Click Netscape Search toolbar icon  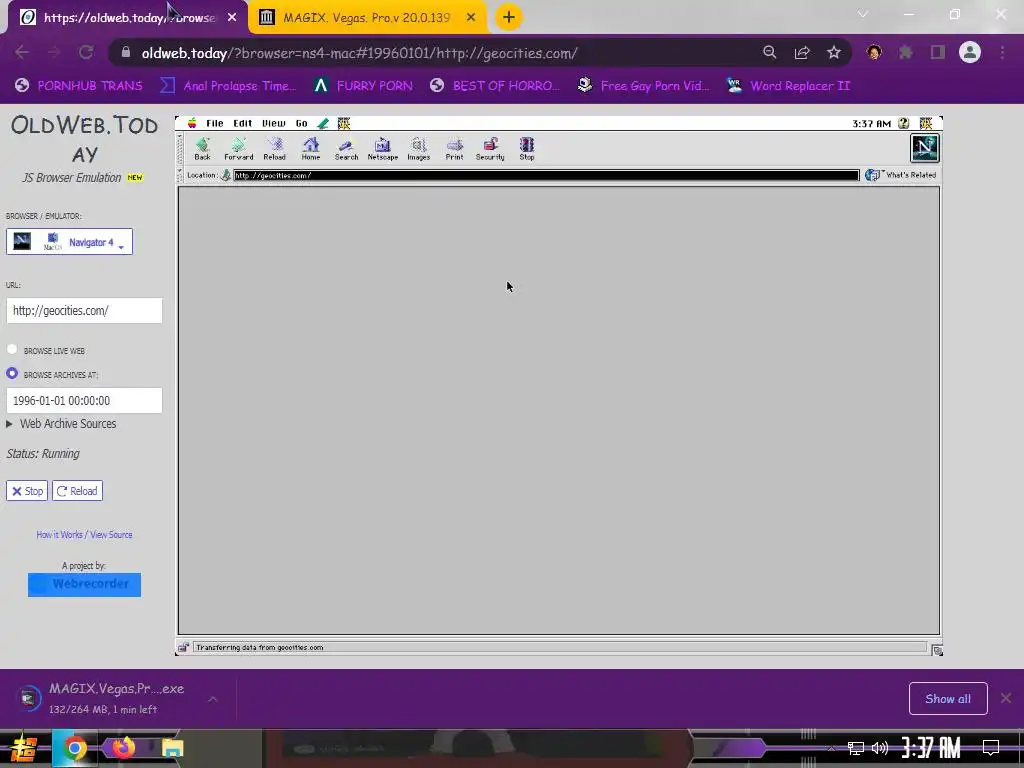click(346, 148)
